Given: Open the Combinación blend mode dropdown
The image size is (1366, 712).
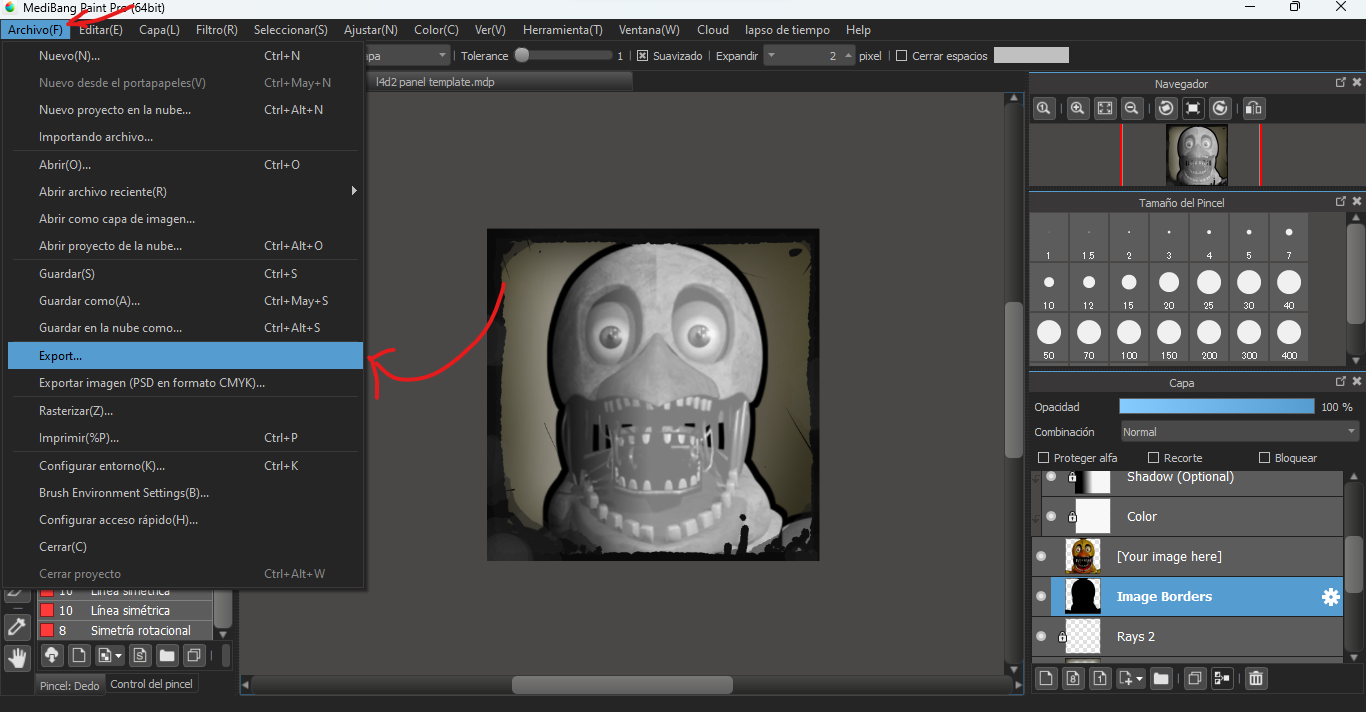Looking at the screenshot, I should click(1239, 432).
